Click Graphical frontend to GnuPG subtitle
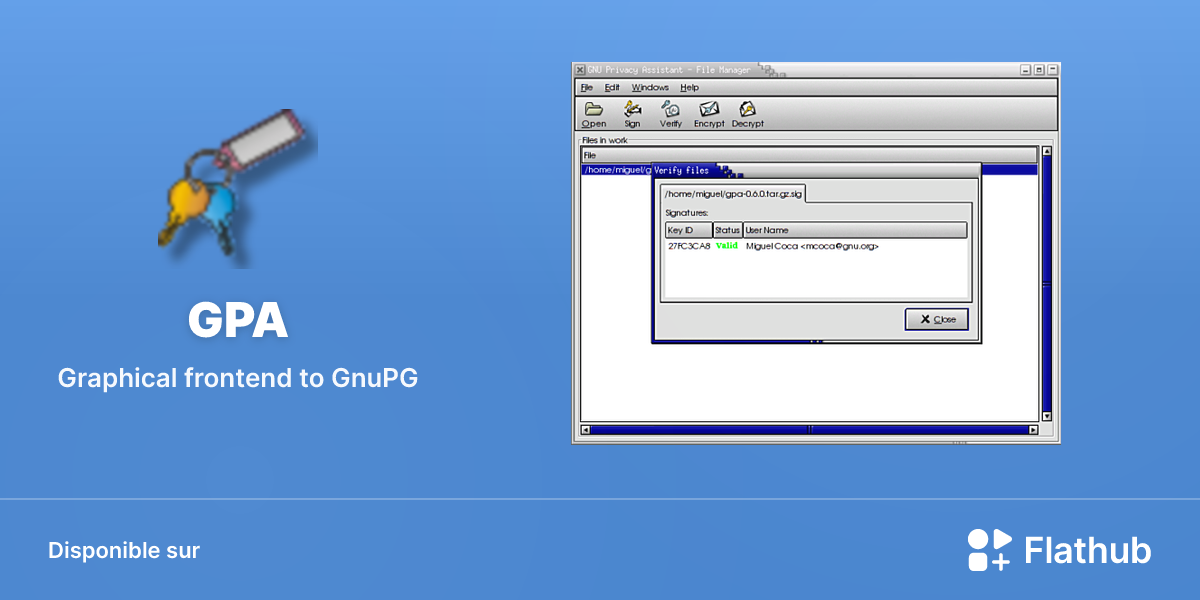Viewport: 1200px width, 600px height. click(238, 379)
